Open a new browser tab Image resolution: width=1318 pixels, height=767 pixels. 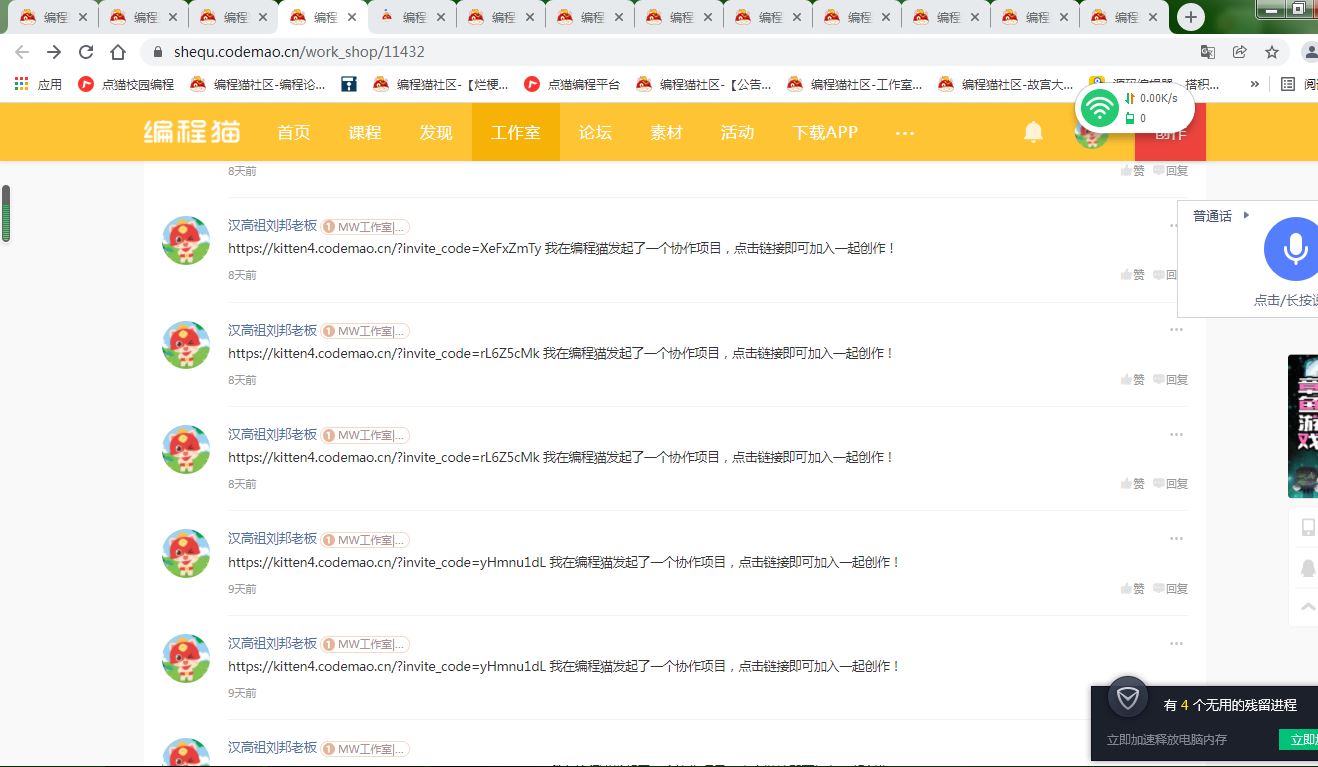(1190, 17)
